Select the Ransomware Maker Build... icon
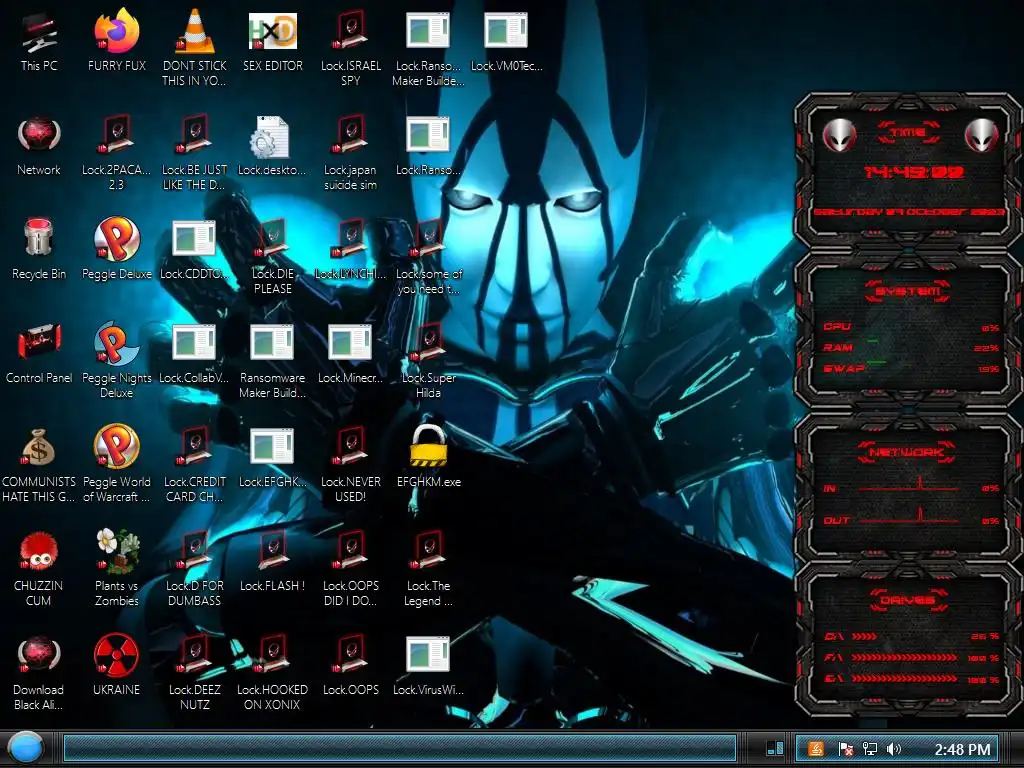 point(272,342)
